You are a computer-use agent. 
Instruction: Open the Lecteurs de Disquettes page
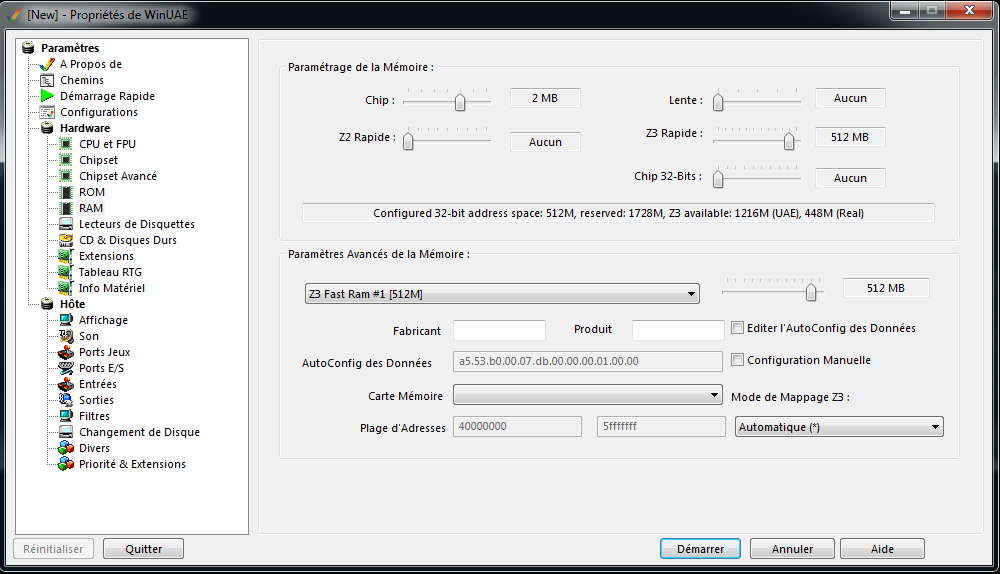136,224
